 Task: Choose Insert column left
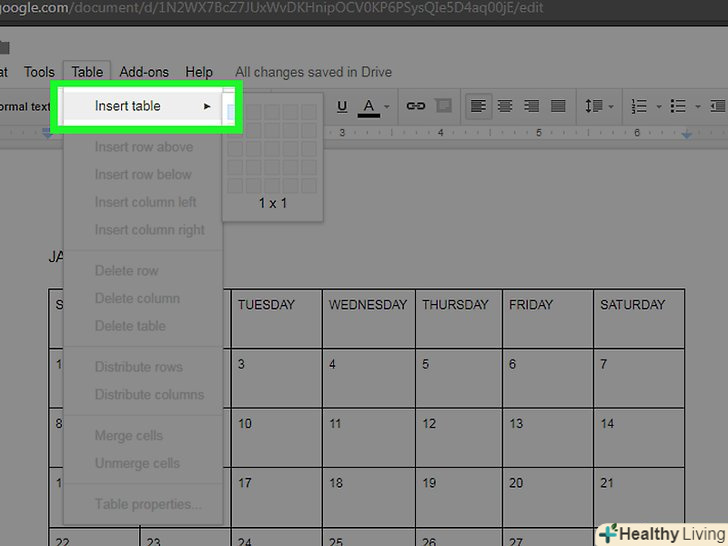pos(143,202)
